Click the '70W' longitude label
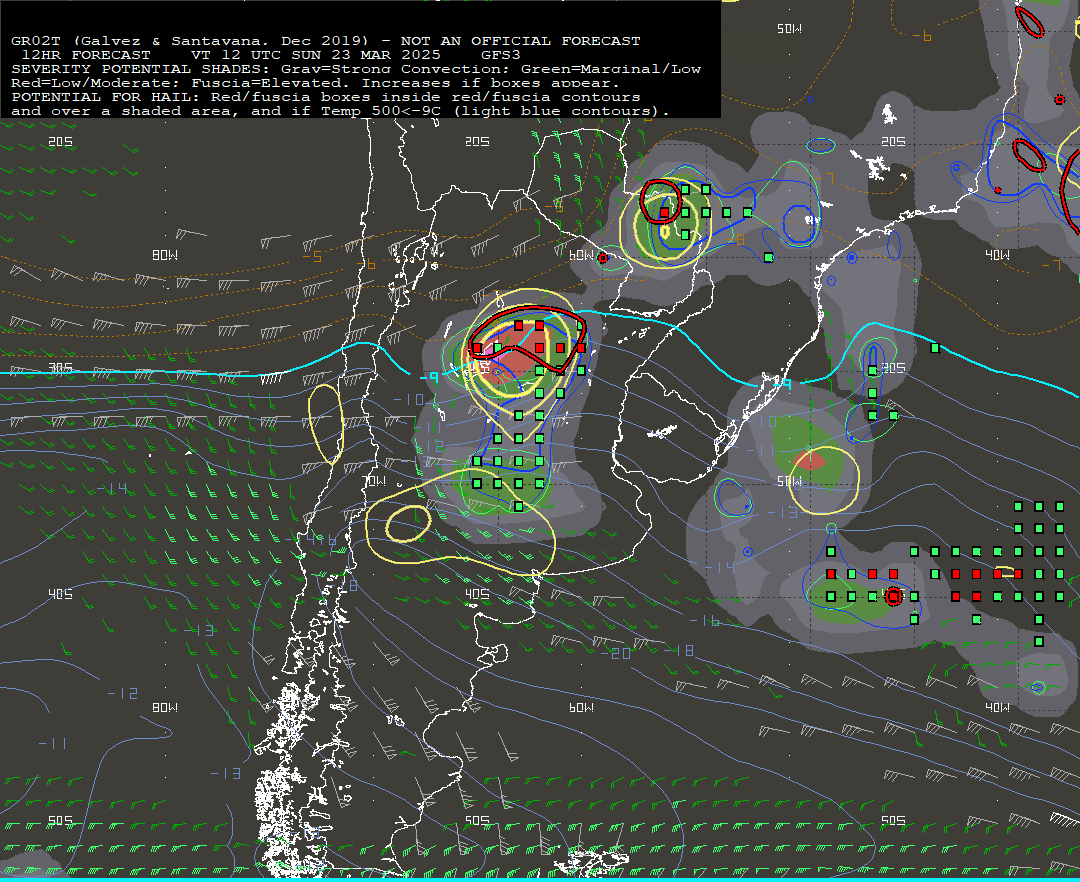The height and width of the screenshot is (882, 1080). (x=375, y=481)
